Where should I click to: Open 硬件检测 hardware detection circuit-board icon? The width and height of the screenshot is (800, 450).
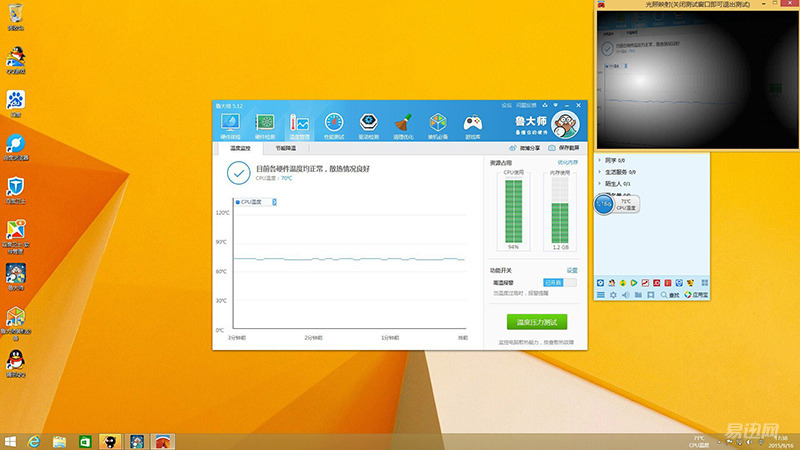click(x=265, y=126)
